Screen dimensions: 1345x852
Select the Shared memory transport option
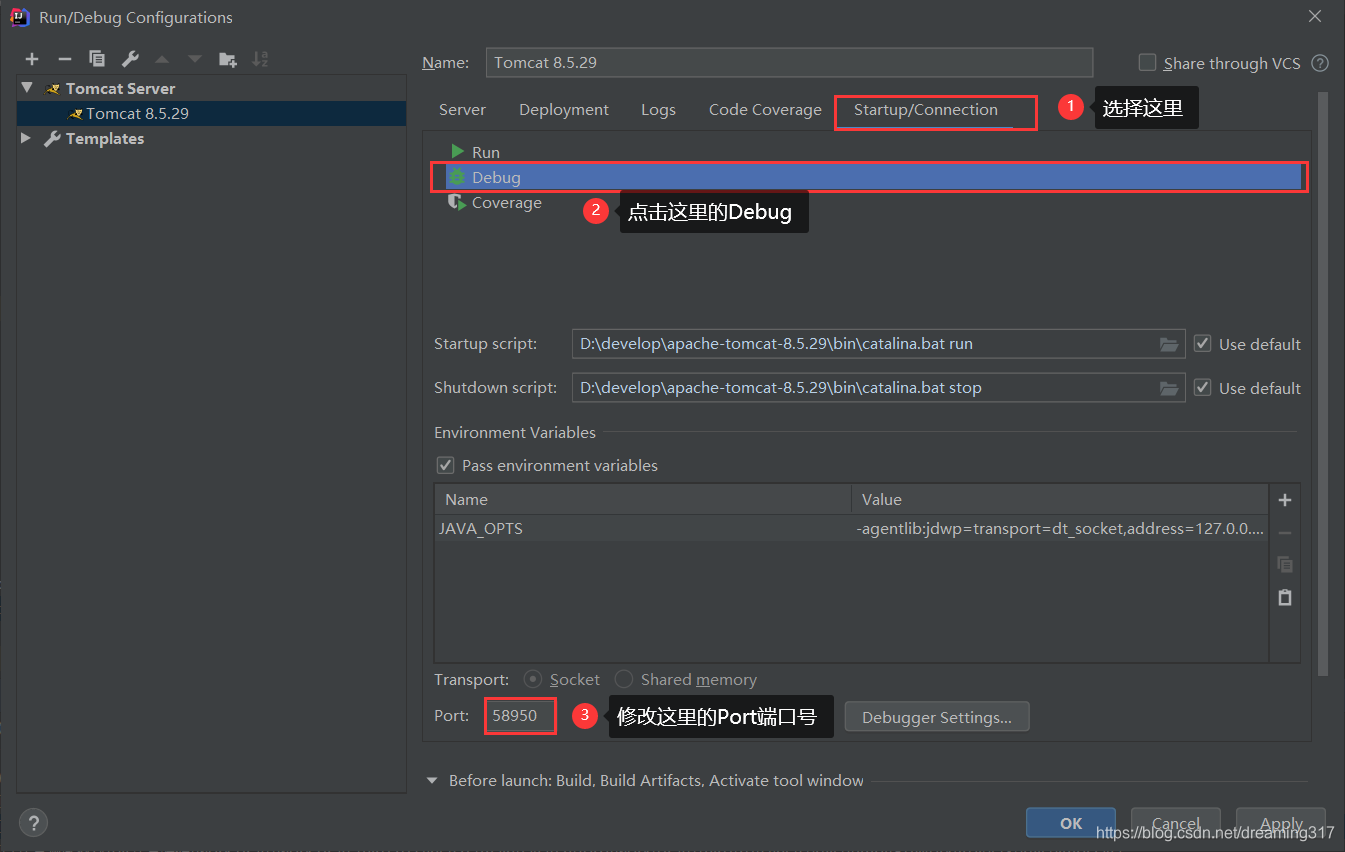click(x=623, y=679)
